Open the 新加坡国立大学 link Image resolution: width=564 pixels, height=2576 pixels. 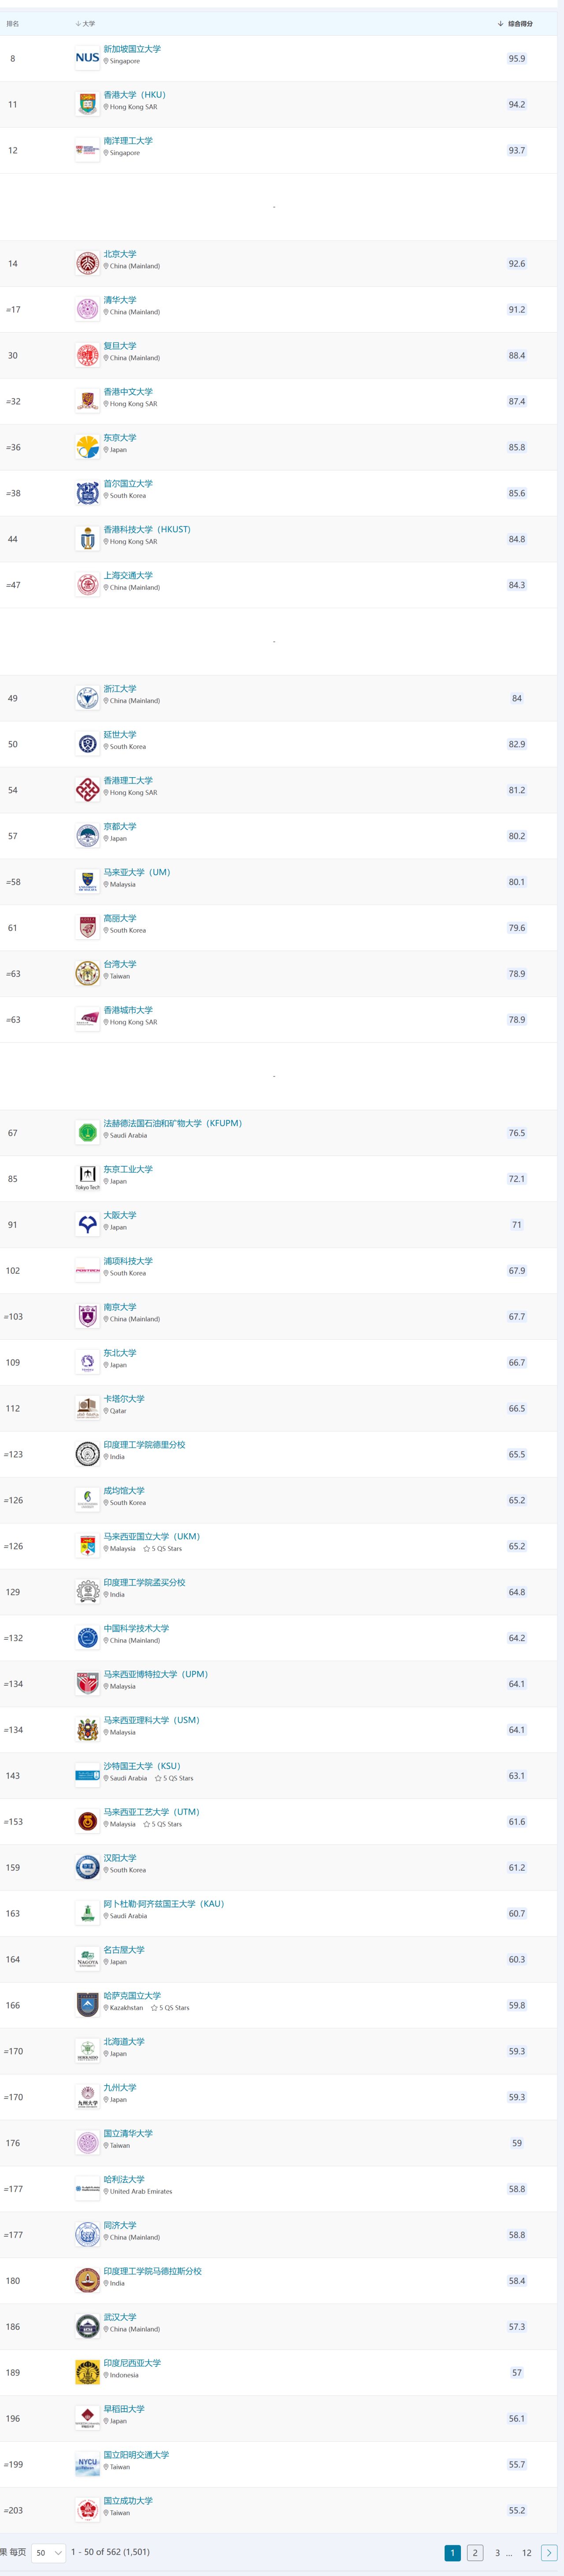(132, 49)
